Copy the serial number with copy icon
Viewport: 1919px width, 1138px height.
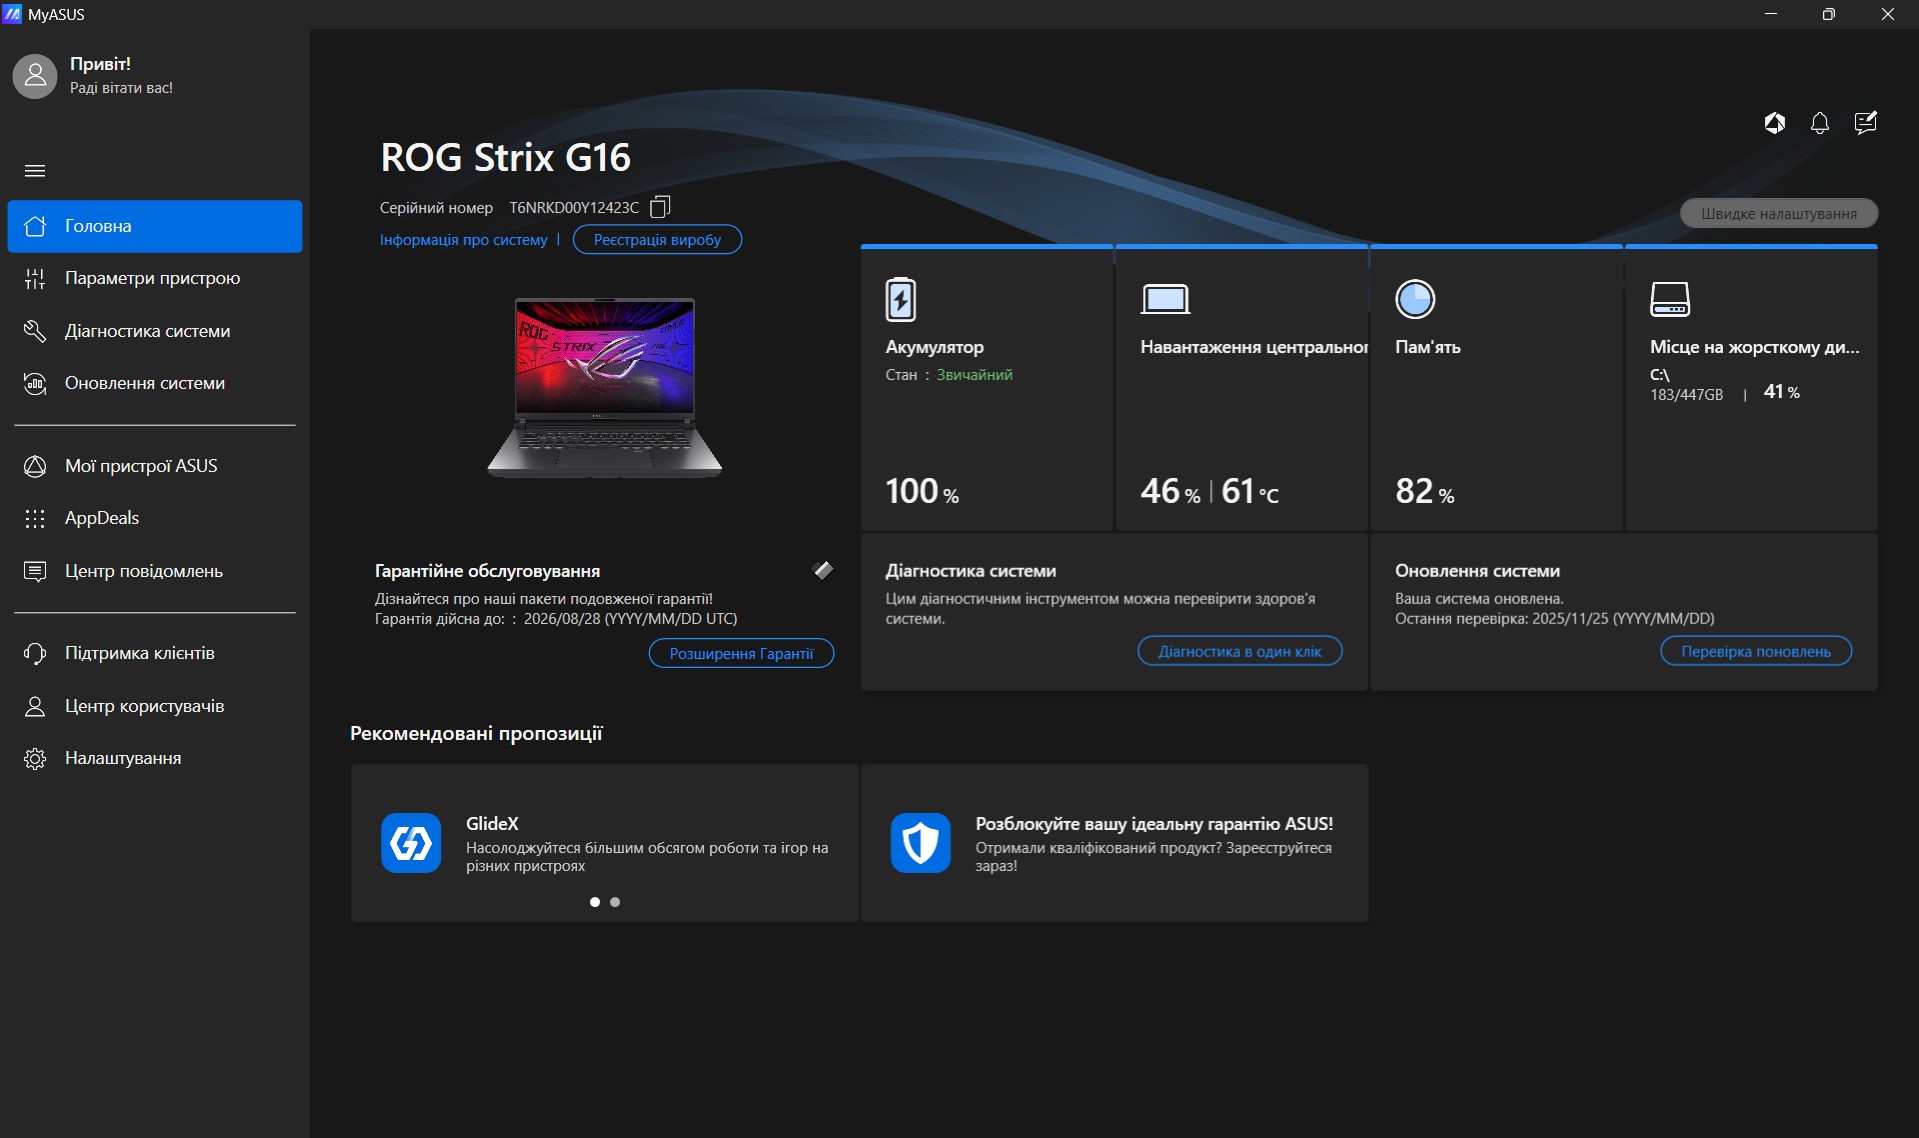pos(660,207)
